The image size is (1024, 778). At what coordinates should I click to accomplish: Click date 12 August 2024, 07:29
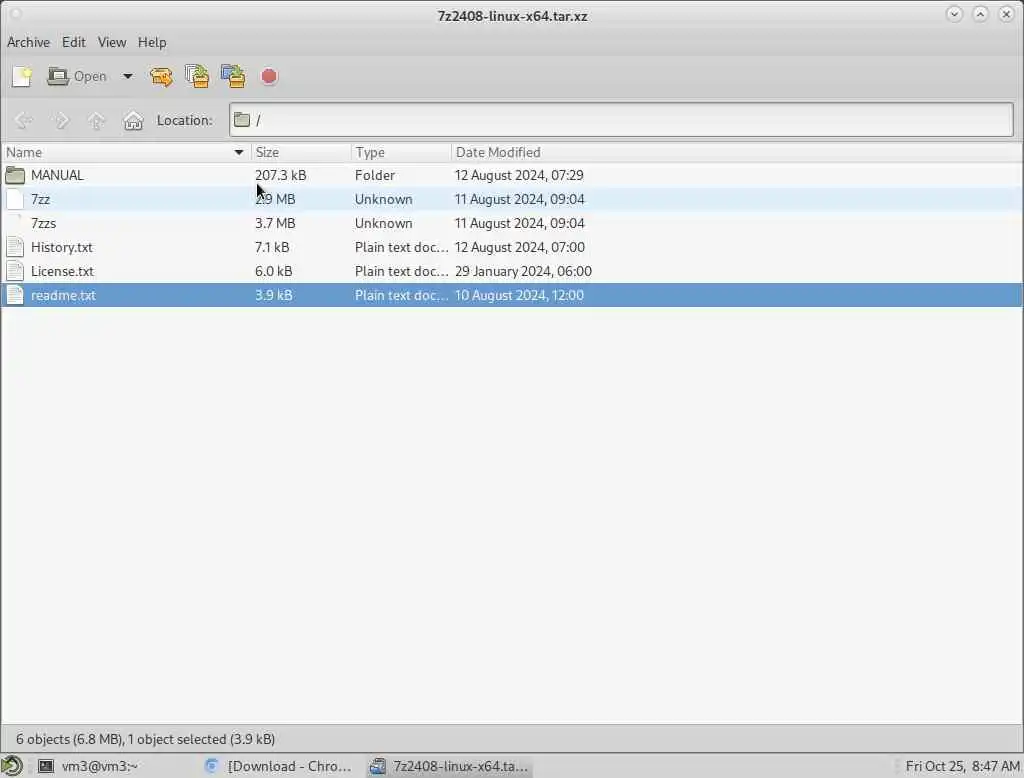[519, 175]
